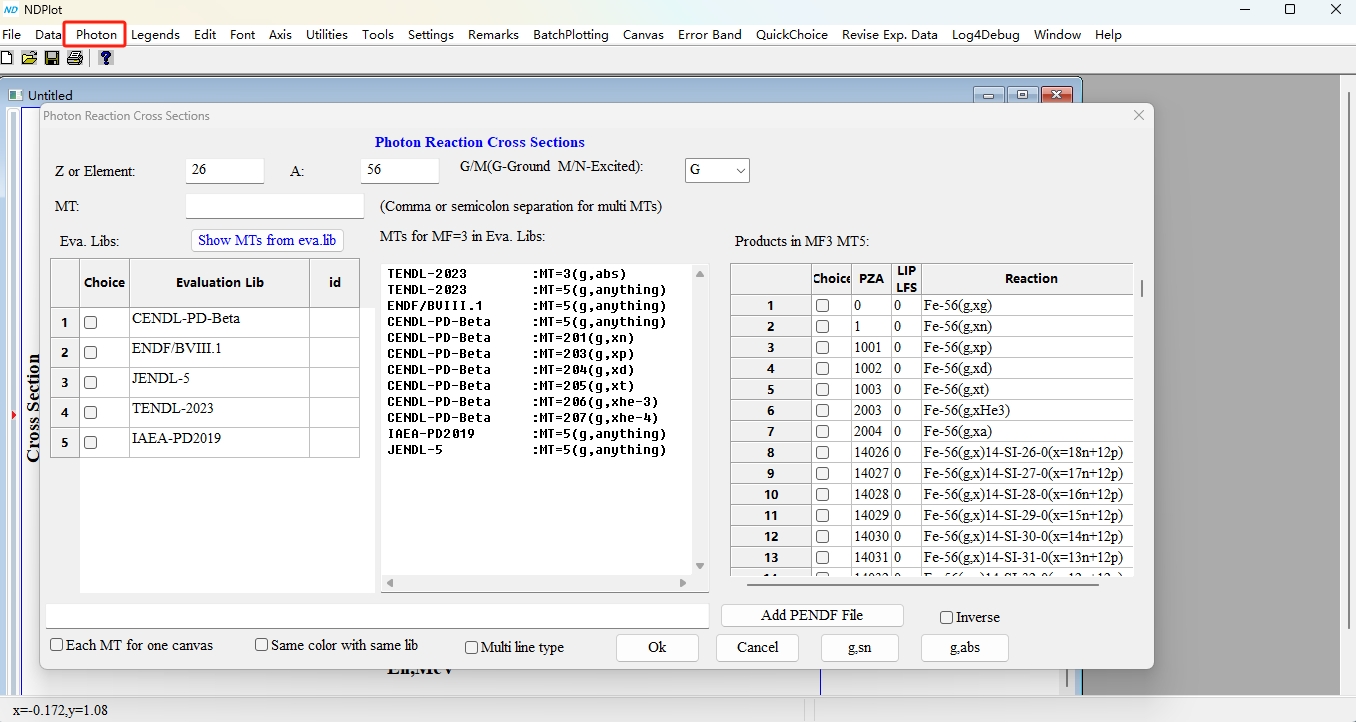Click the Save disk toolbar icon
Viewport: 1356px width, 722px height.
(52, 58)
